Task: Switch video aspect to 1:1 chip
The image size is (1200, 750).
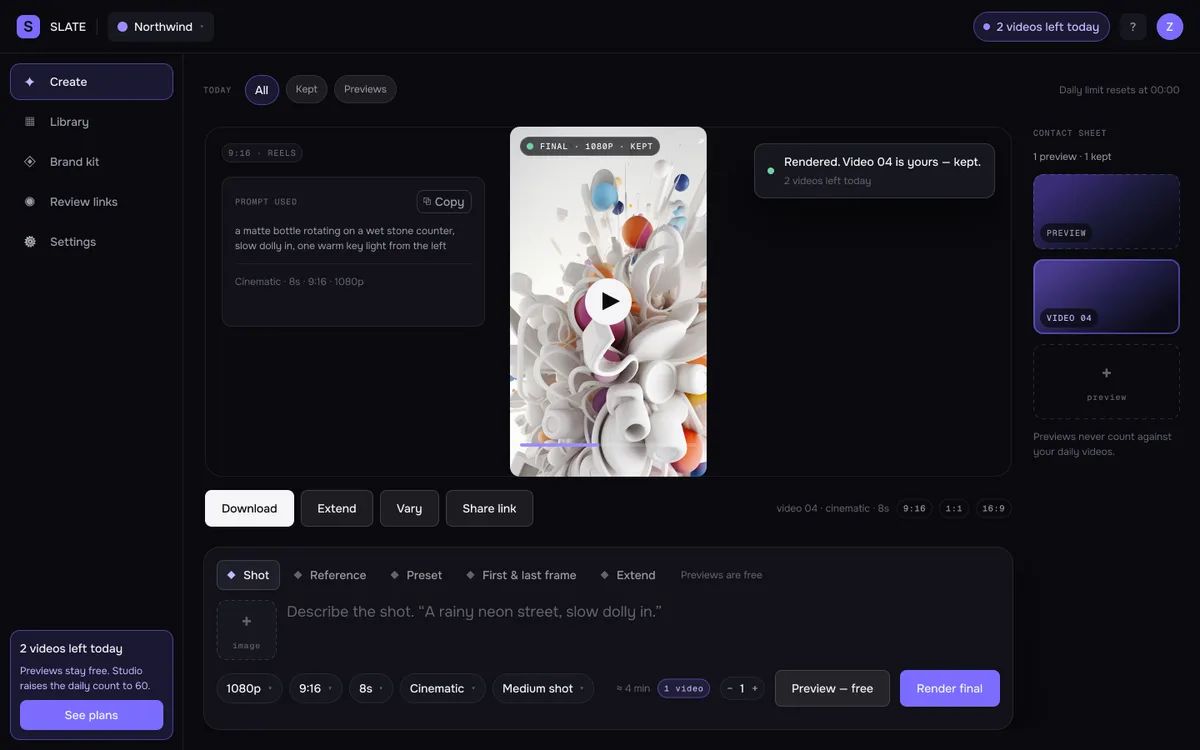Action: click(x=954, y=508)
